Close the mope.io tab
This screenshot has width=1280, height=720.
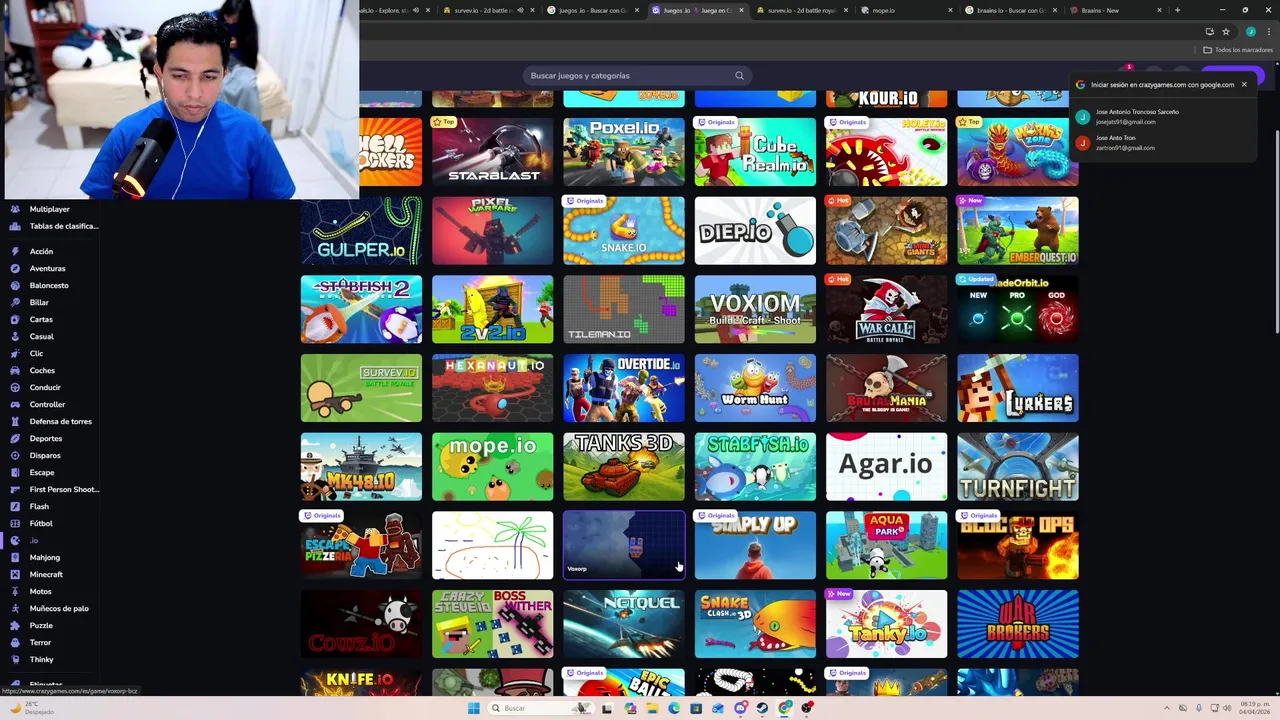click(x=949, y=10)
